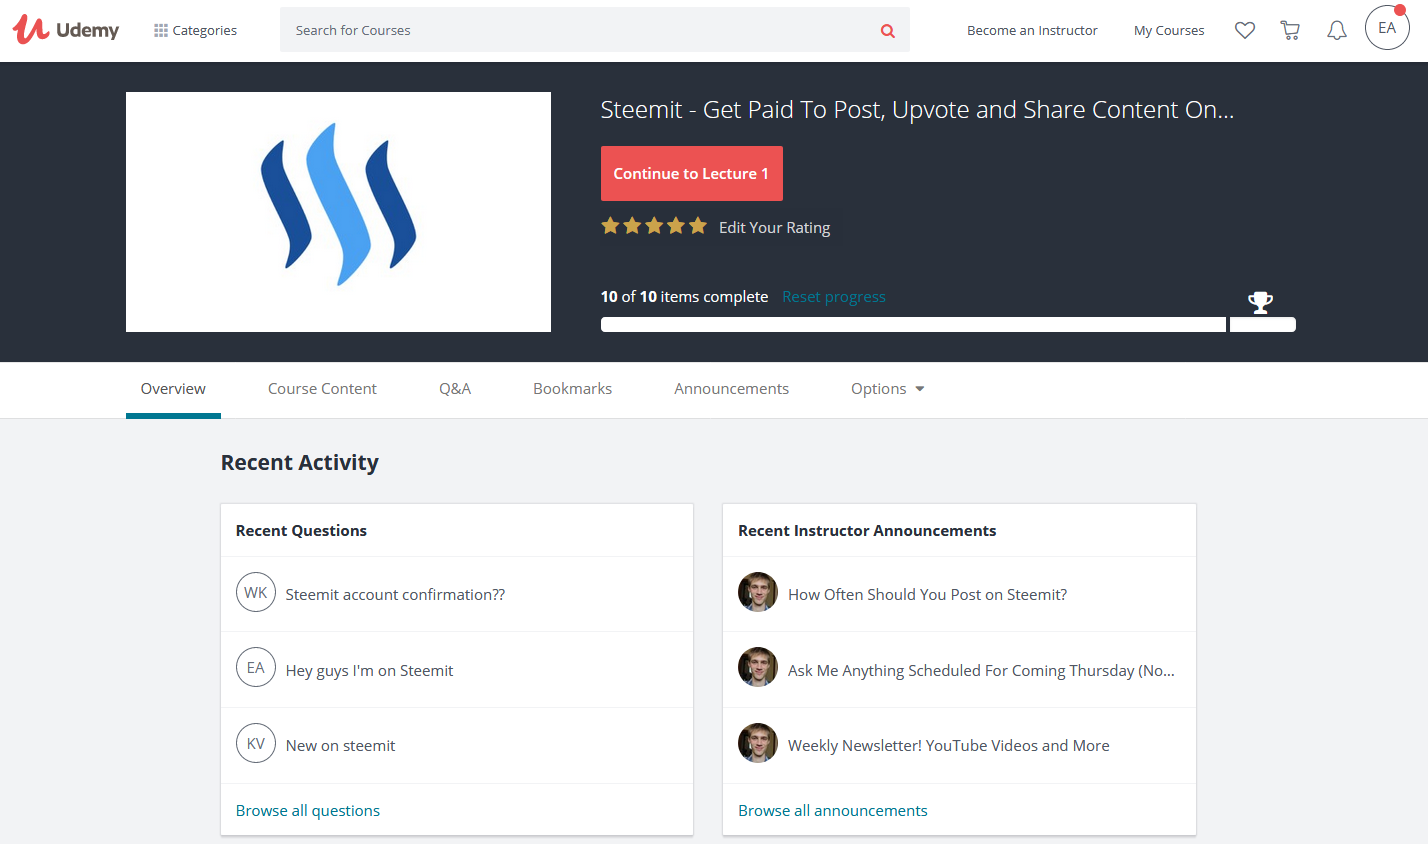Screen dimensions: 1428x844
Task: Click the WK user avatar
Action: click(x=256, y=592)
